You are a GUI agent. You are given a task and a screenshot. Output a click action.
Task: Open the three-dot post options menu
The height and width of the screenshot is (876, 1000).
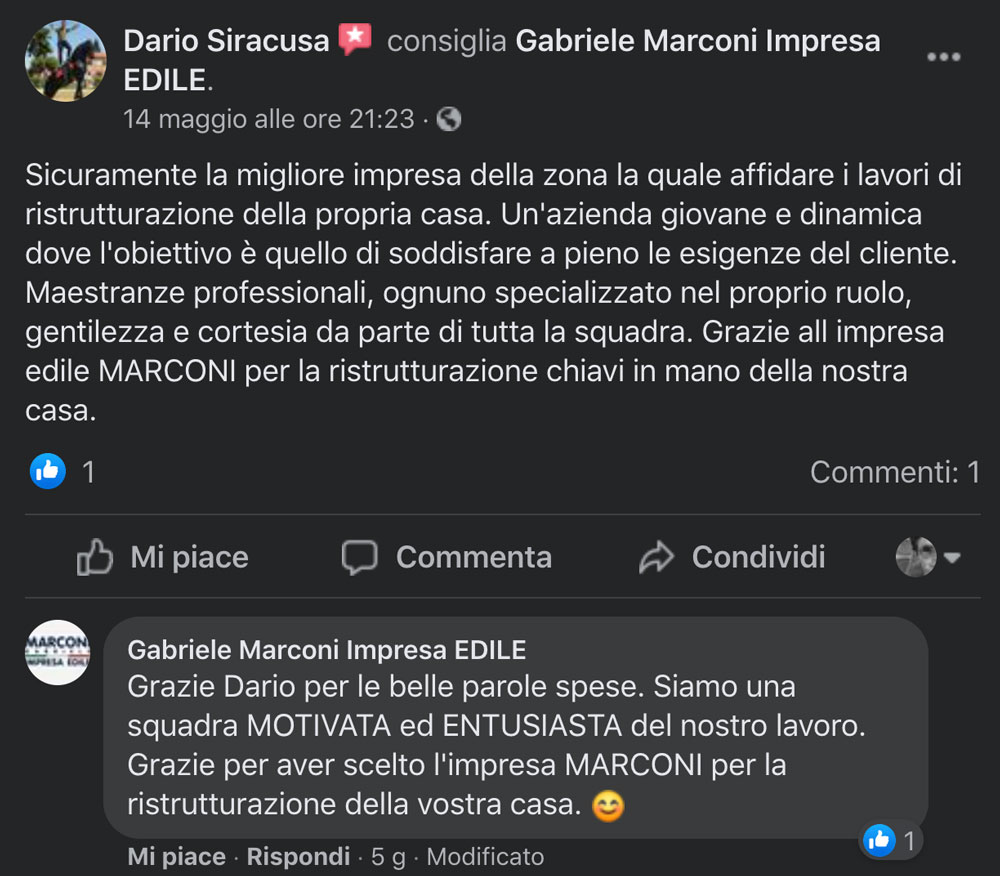coord(943,57)
